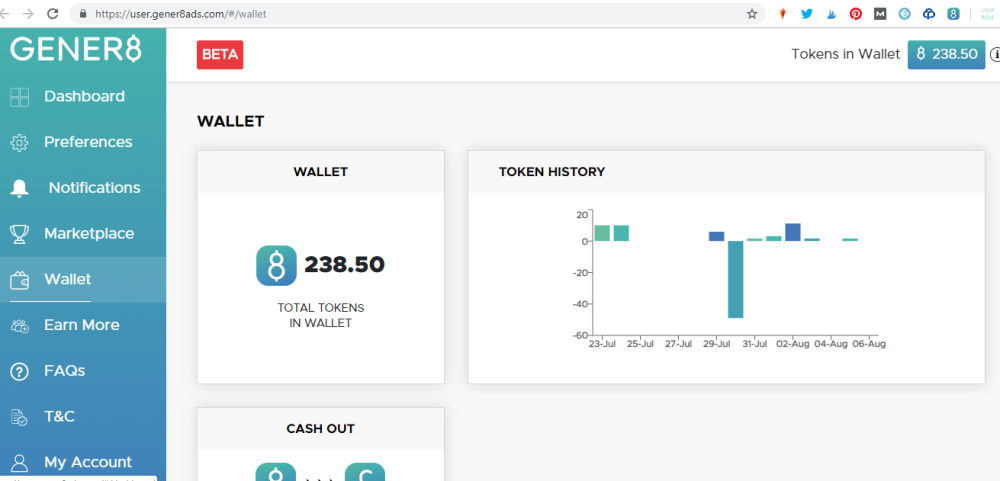Click the Twitter extension icon
This screenshot has width=1000, height=481.
point(807,13)
